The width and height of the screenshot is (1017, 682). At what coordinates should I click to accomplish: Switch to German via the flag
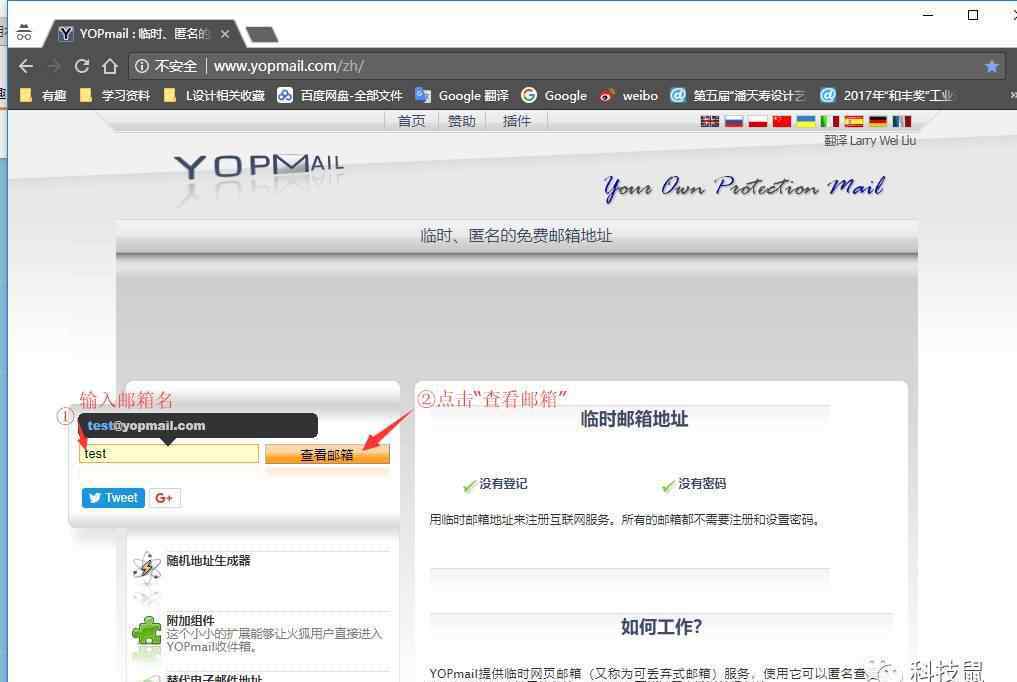point(878,121)
